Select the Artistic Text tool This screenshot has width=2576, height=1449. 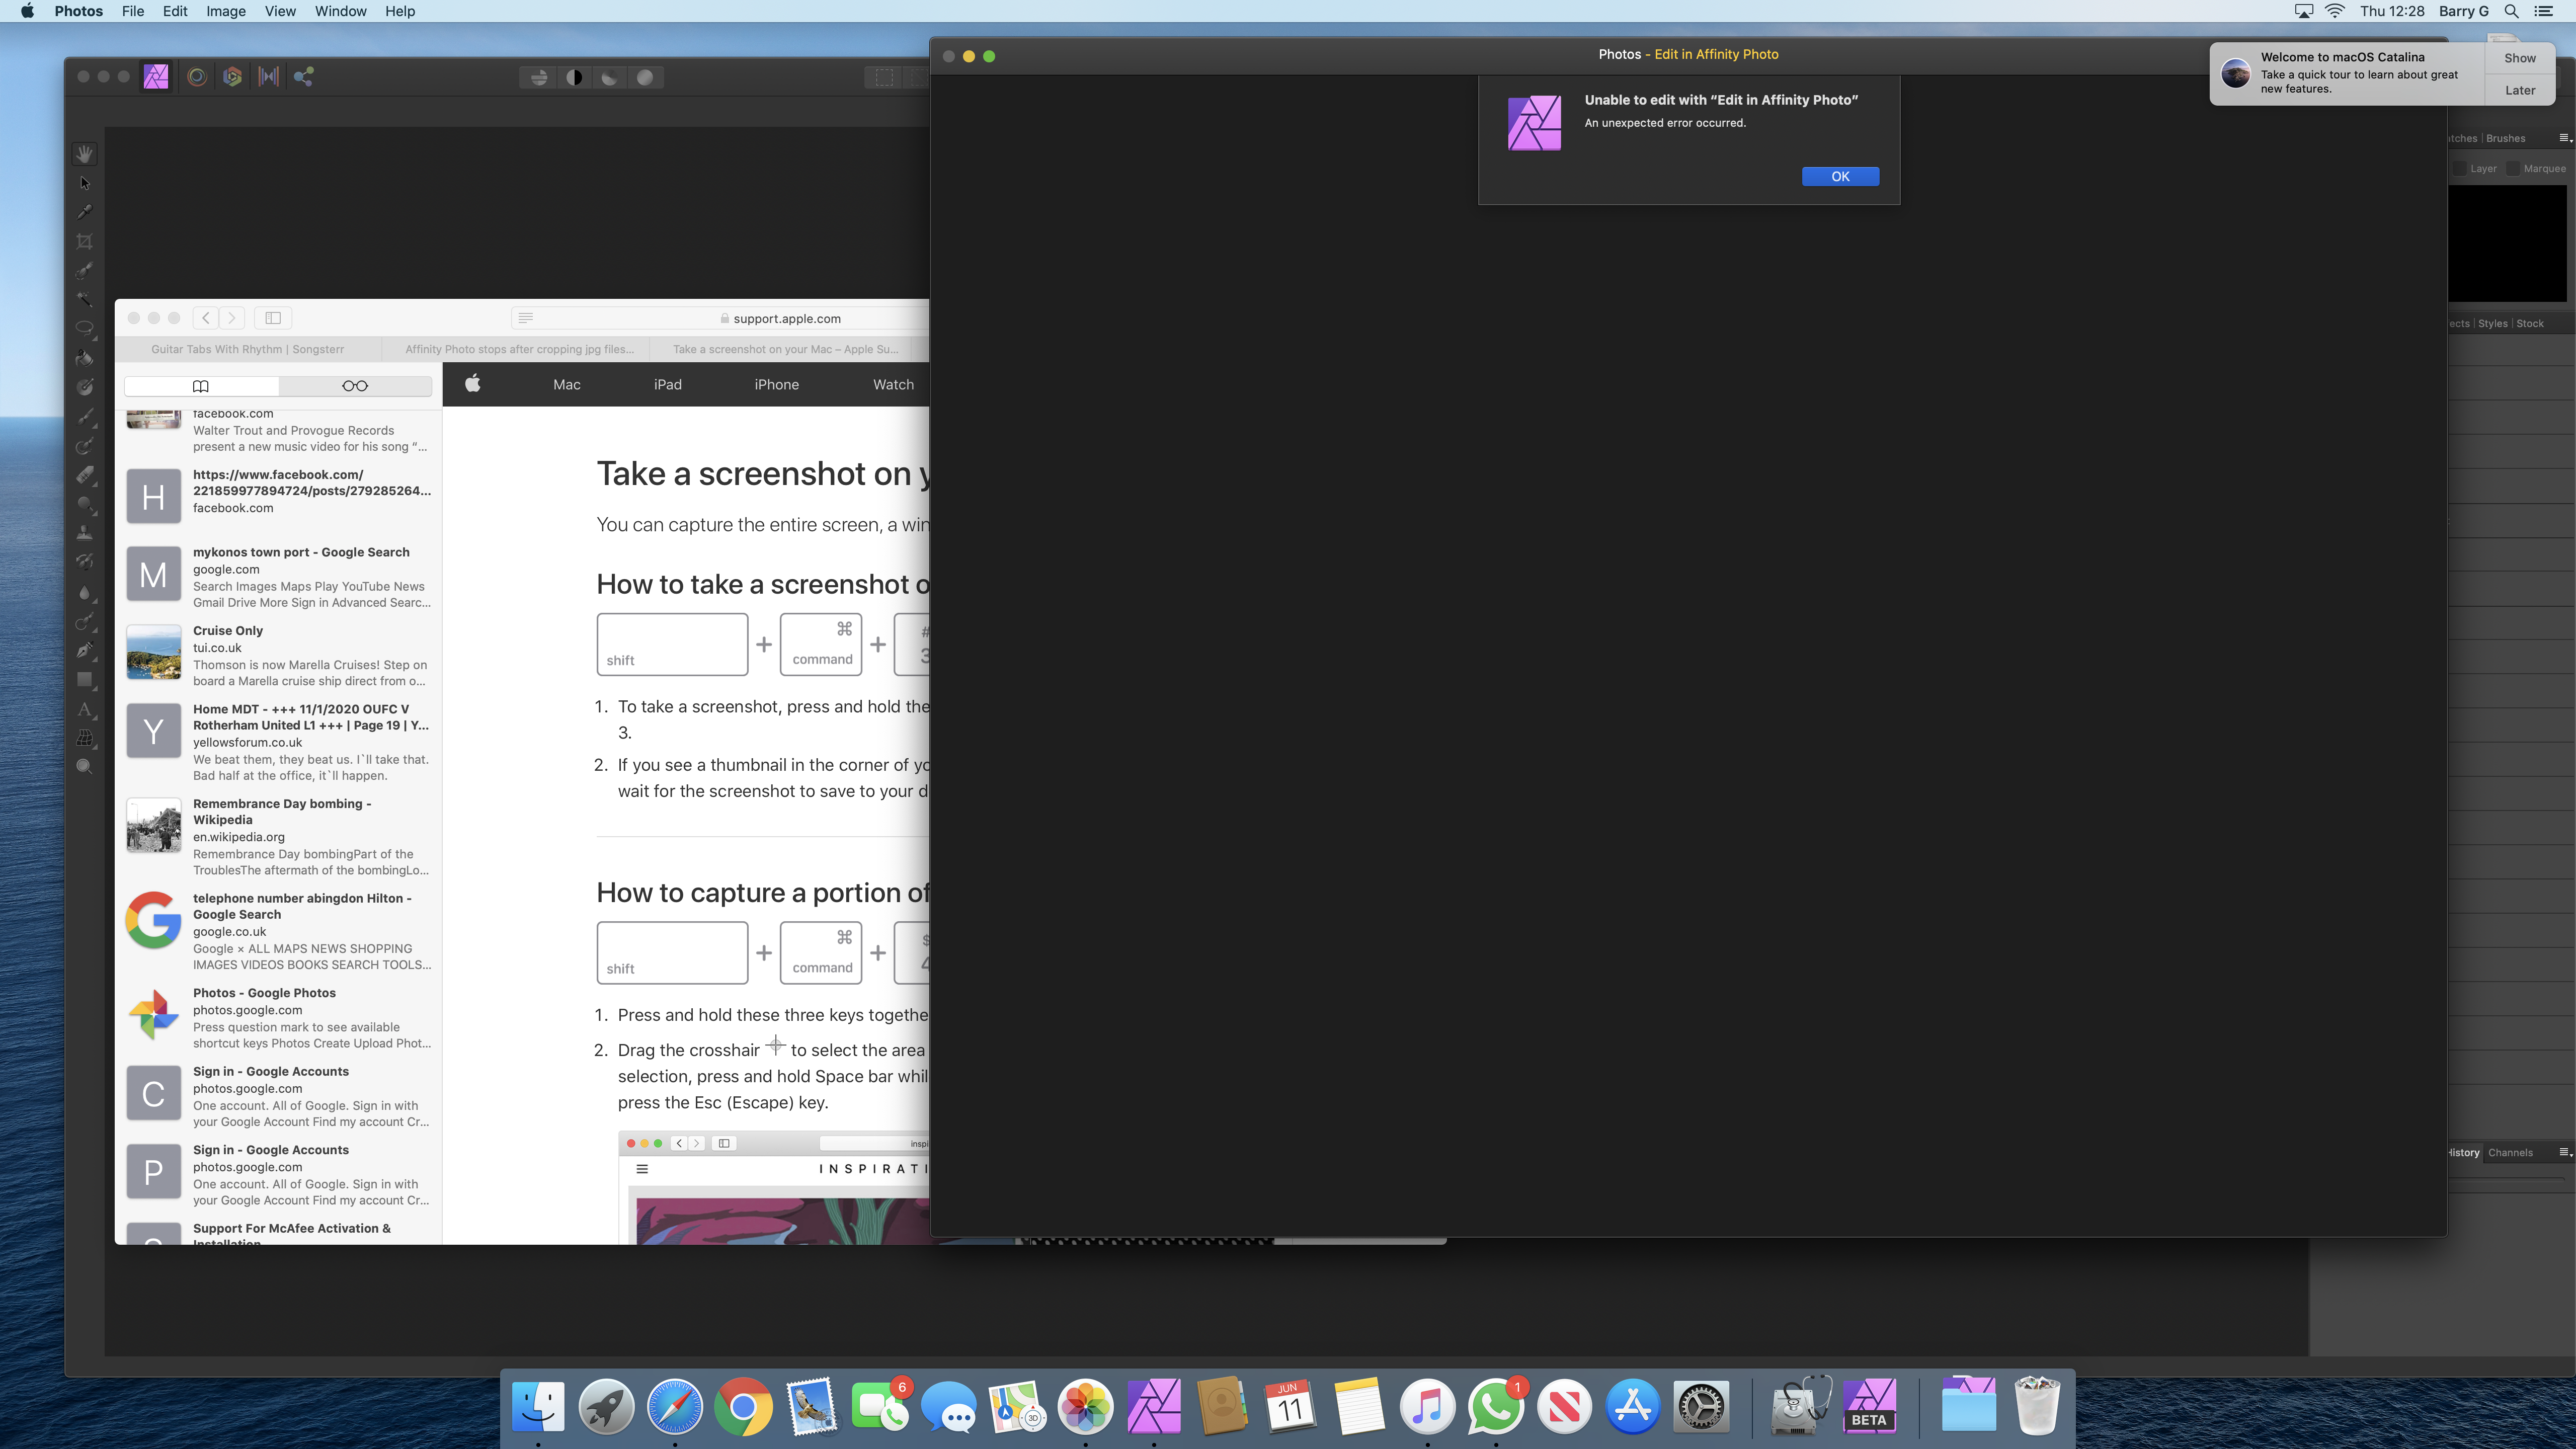(85, 709)
